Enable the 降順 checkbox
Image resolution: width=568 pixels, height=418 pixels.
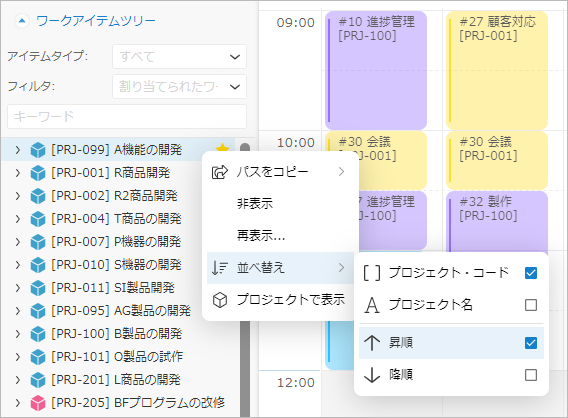(x=531, y=375)
